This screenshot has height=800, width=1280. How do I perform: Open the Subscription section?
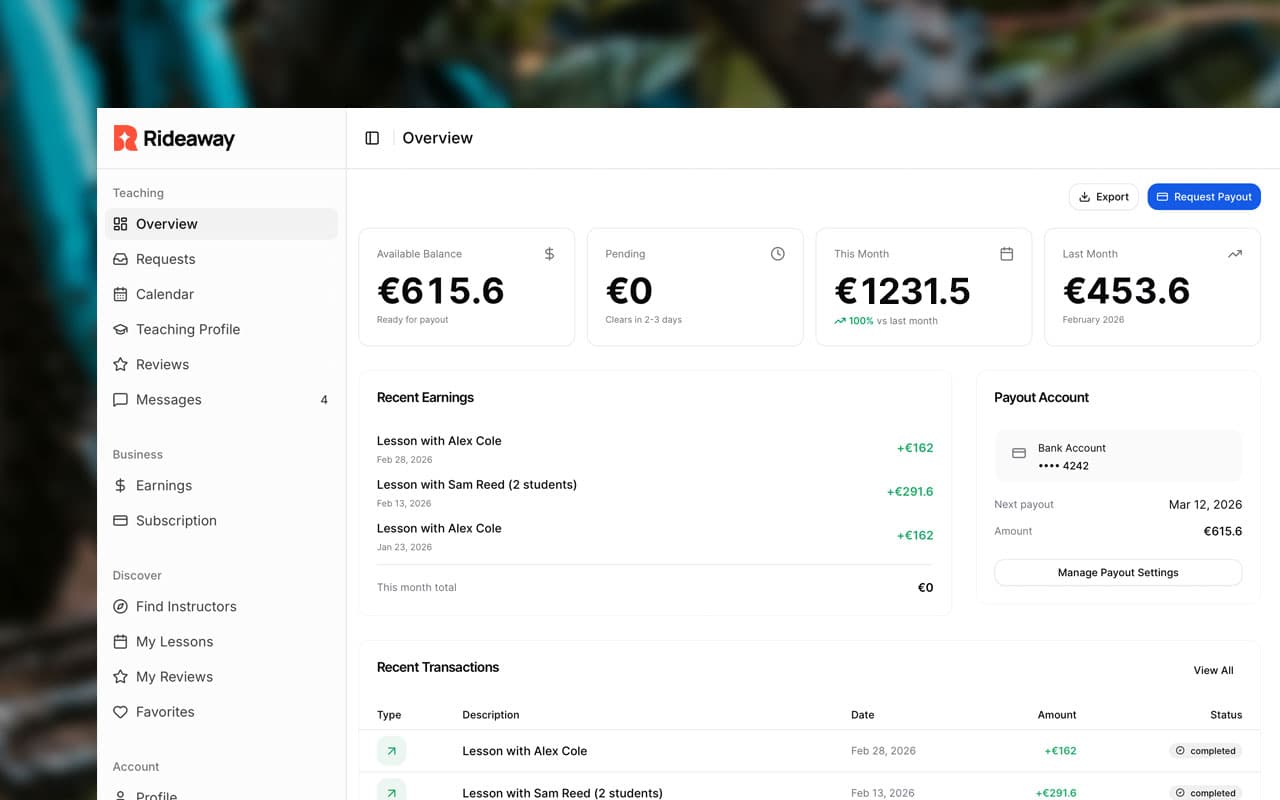pos(176,520)
